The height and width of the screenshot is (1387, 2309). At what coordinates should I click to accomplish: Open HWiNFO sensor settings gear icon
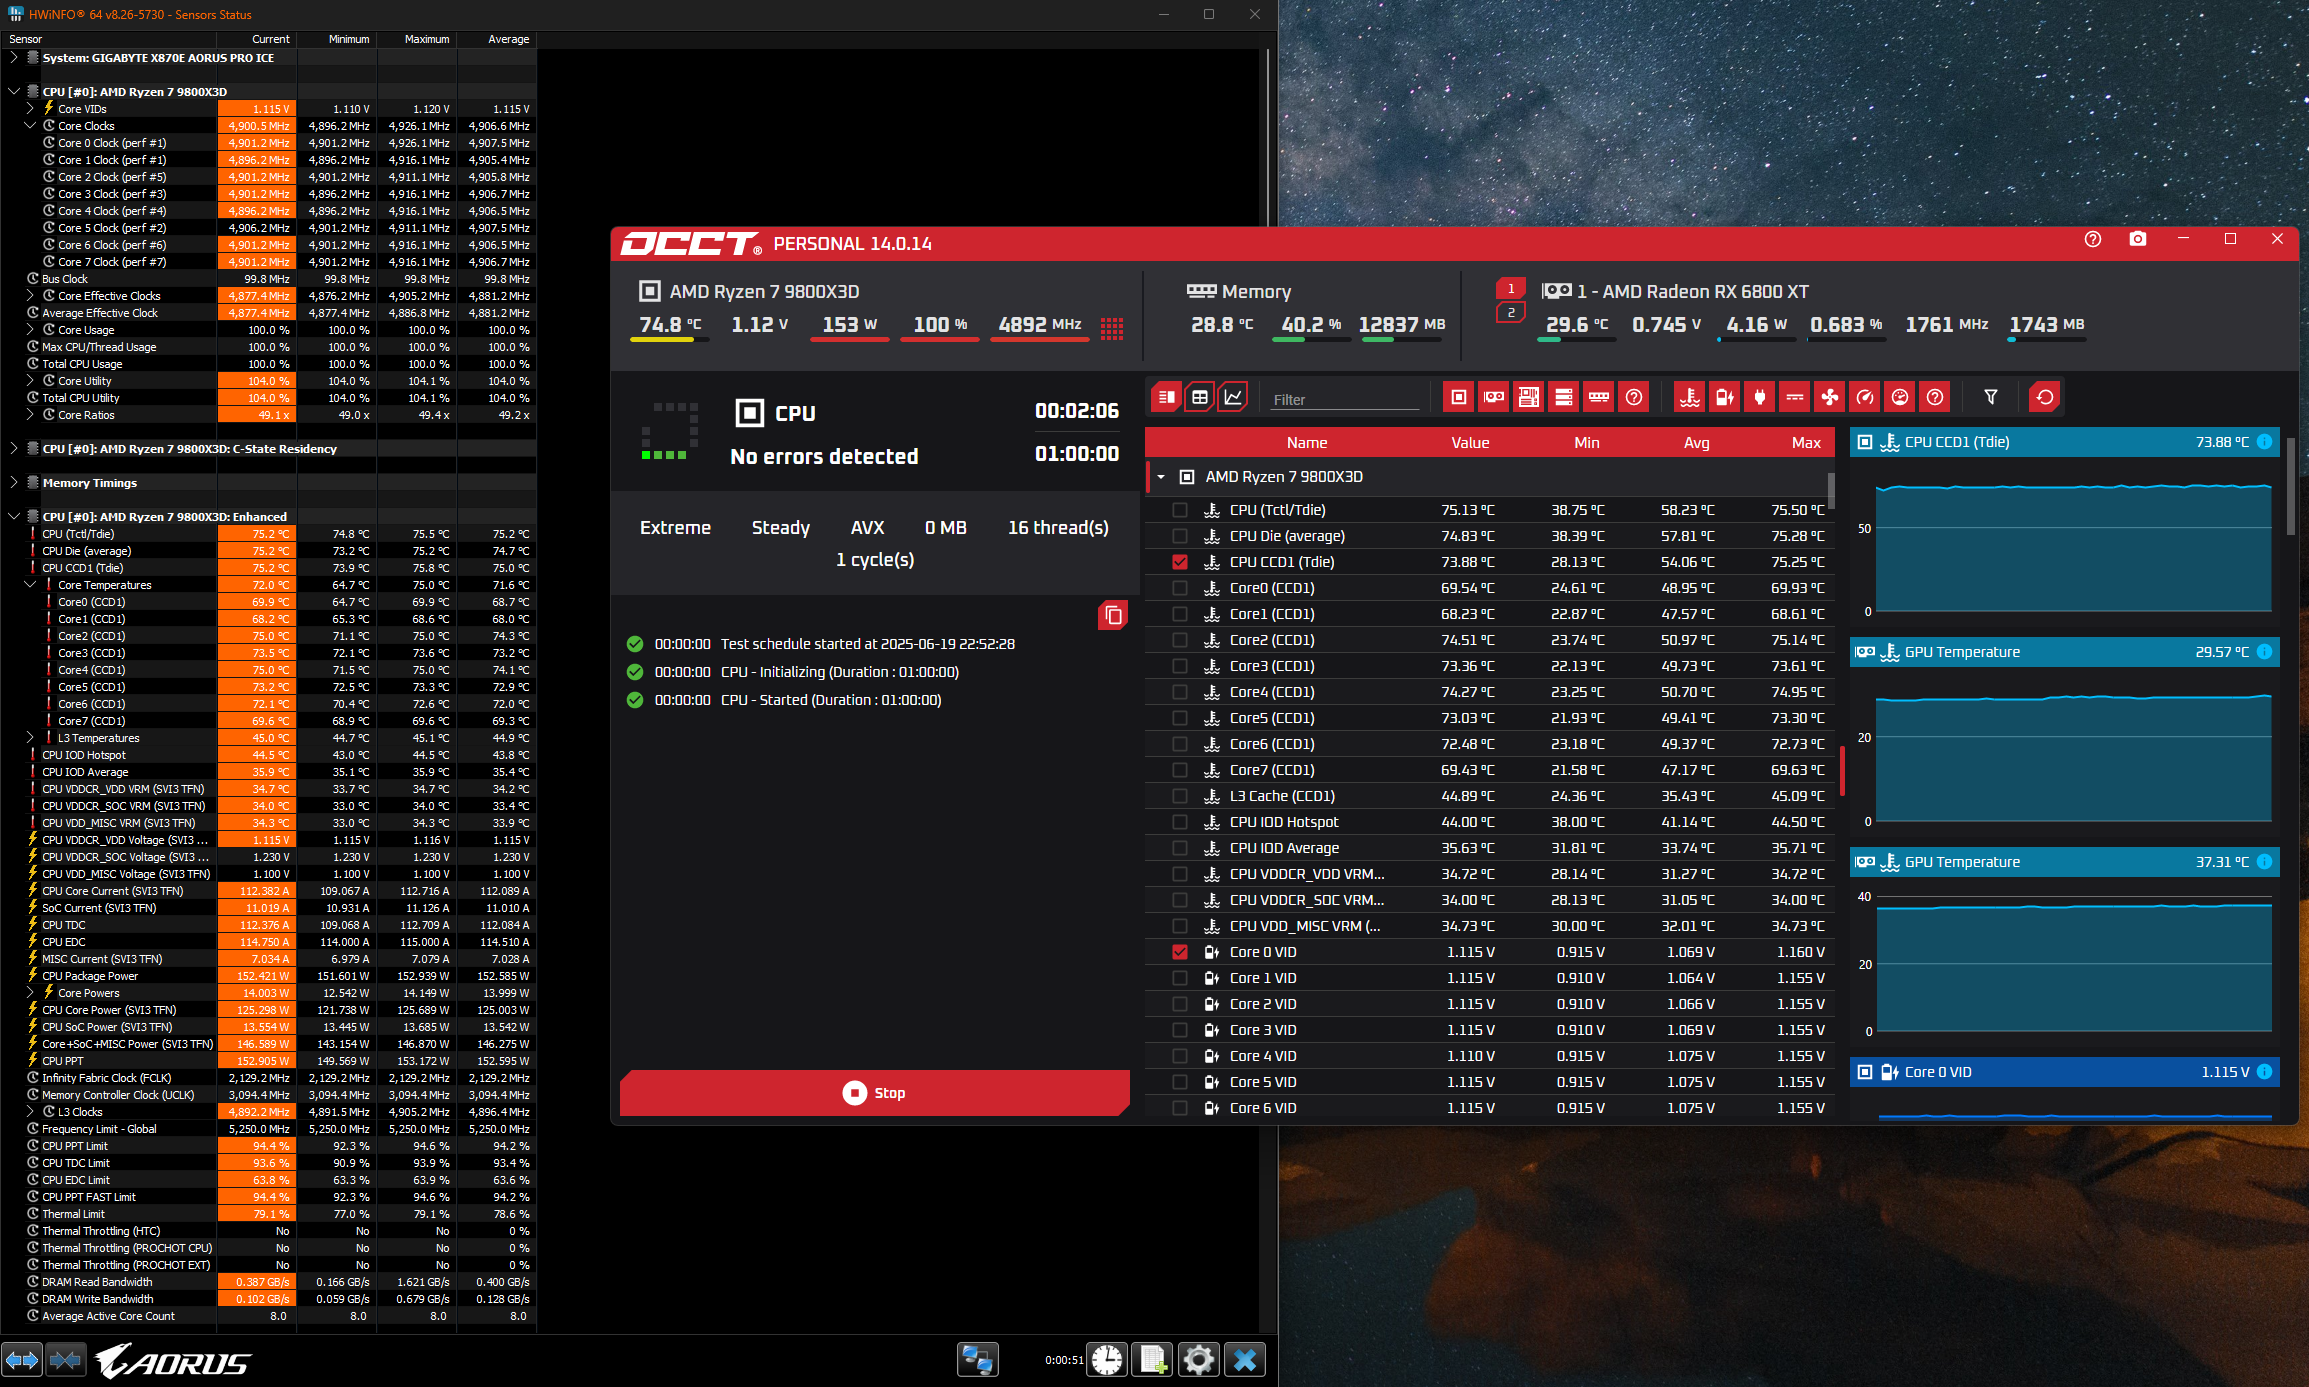click(x=1198, y=1360)
